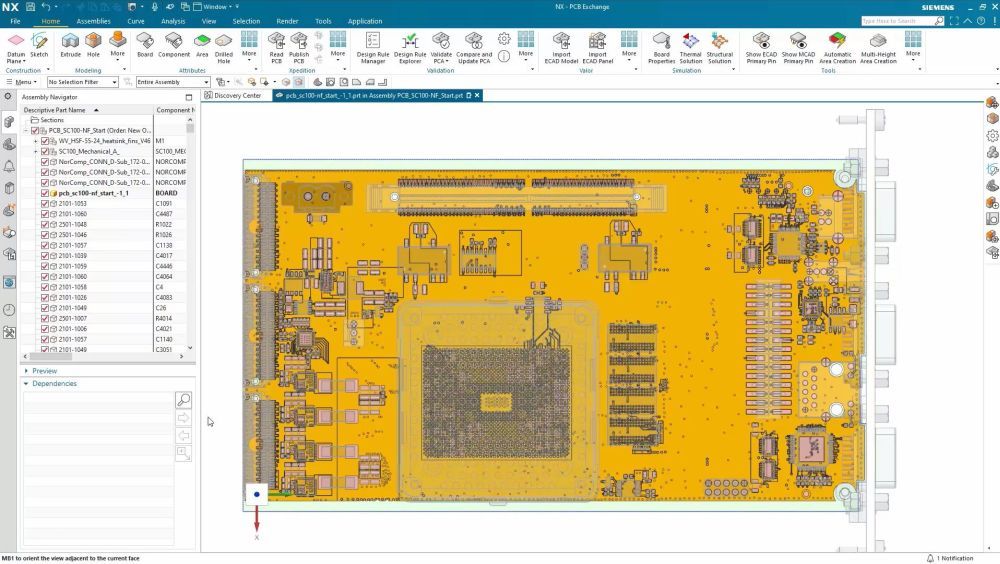This screenshot has height=564, width=1000.
Task: Uncheck the pcb_sc100-nf_start_-1_1 component
Action: click(x=45, y=193)
